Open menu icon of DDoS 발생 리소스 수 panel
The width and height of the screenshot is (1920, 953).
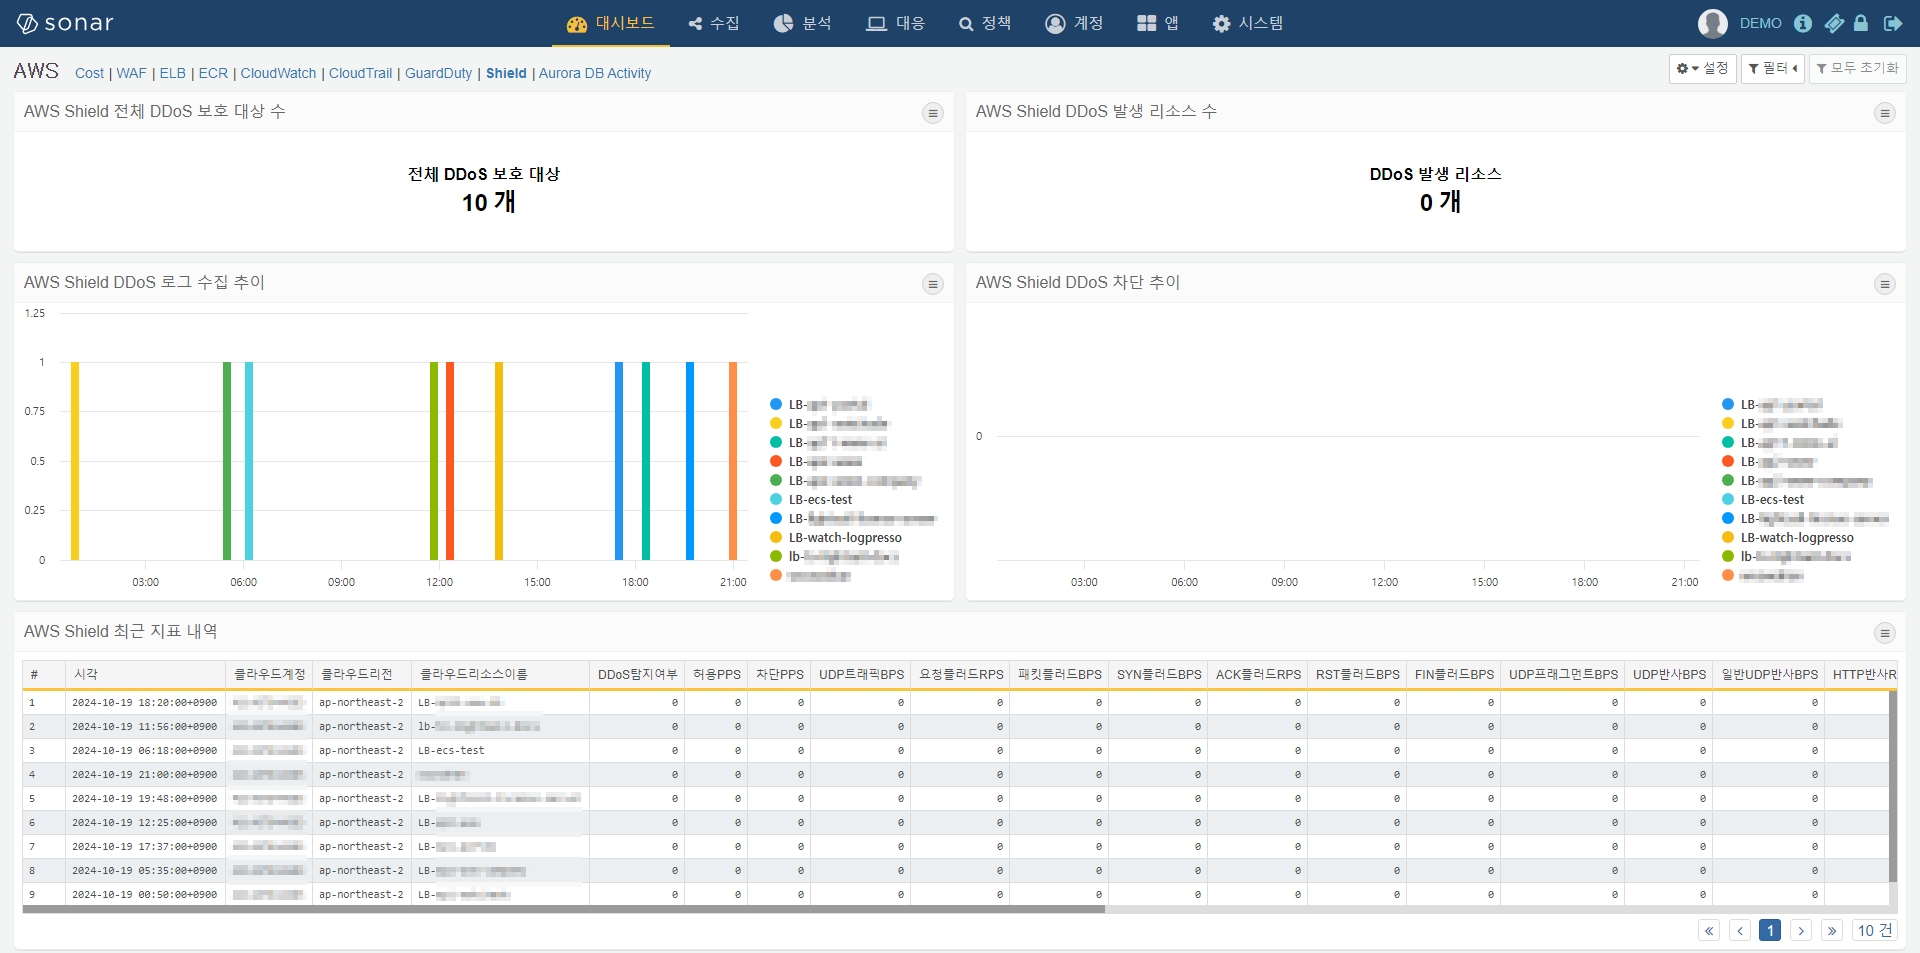(1885, 113)
